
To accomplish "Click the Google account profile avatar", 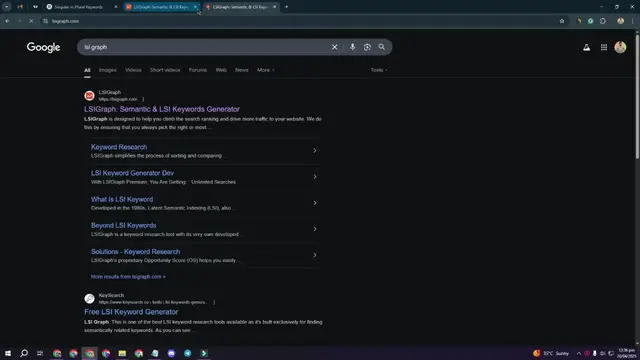I will click(620, 47).
